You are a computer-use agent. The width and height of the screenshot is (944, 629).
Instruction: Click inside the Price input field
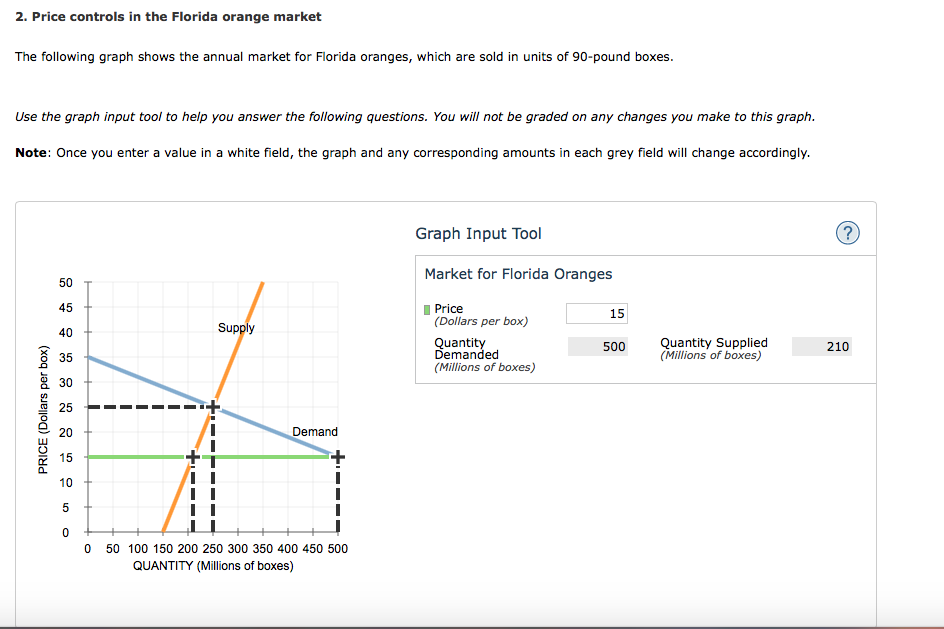[596, 312]
